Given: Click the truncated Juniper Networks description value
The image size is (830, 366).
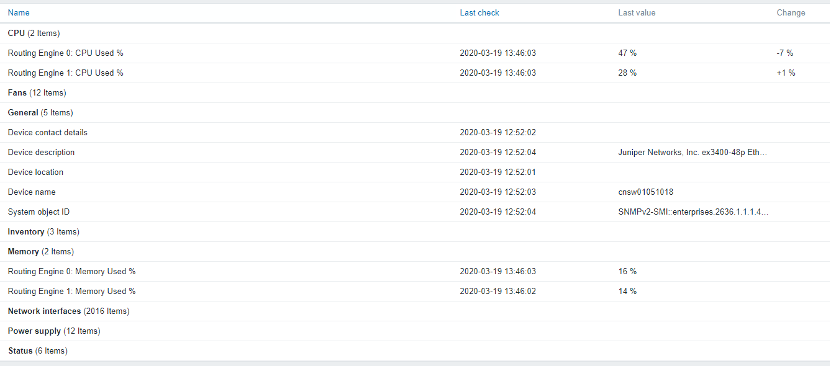Looking at the screenshot, I should (689, 153).
